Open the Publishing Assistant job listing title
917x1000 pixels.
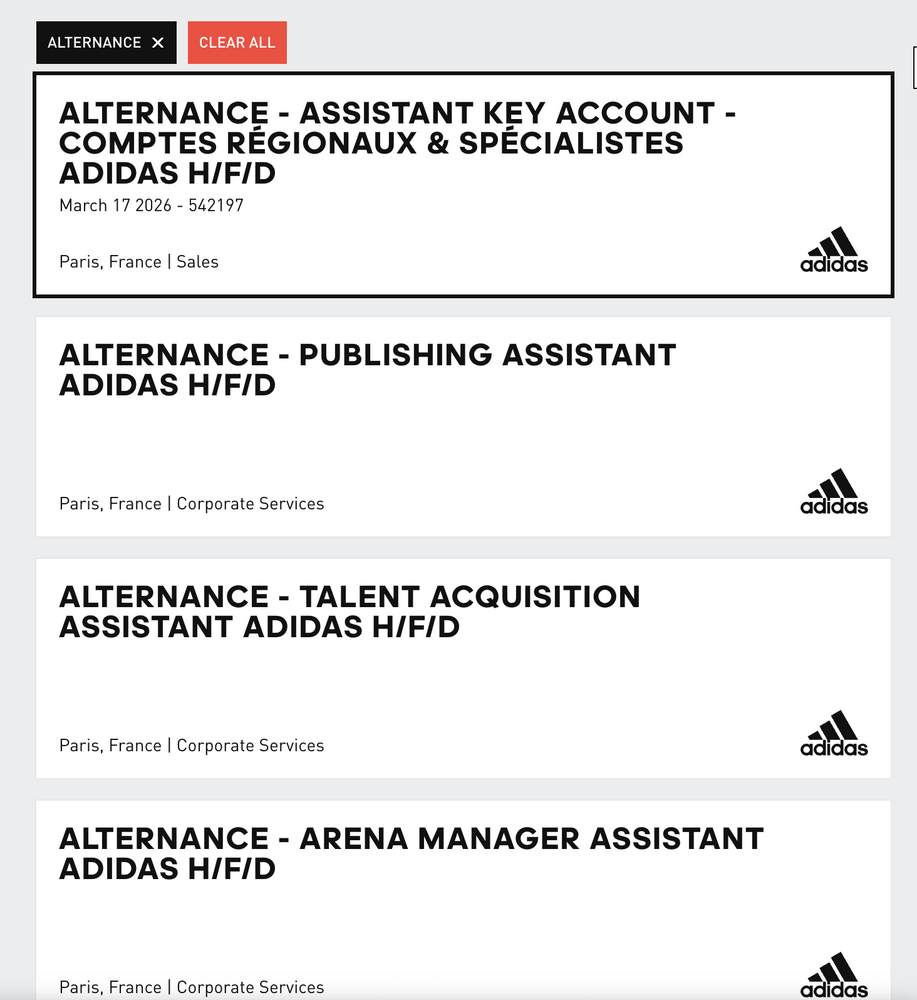click(x=367, y=369)
